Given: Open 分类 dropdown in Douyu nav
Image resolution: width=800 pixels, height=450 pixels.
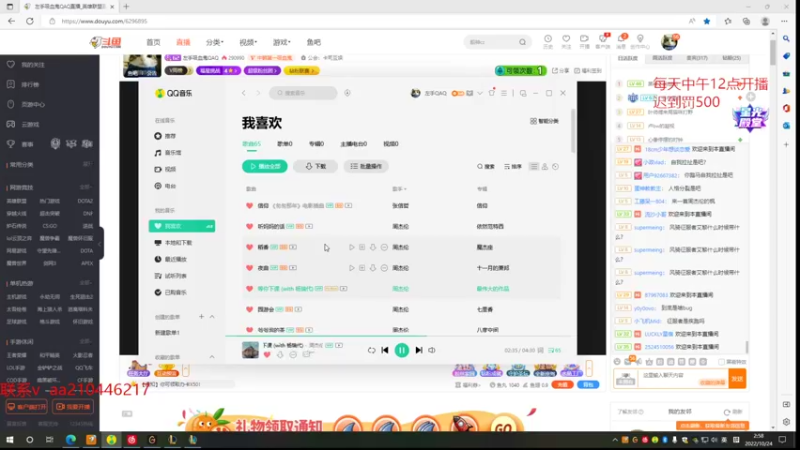Looking at the screenshot, I should tap(215, 42).
